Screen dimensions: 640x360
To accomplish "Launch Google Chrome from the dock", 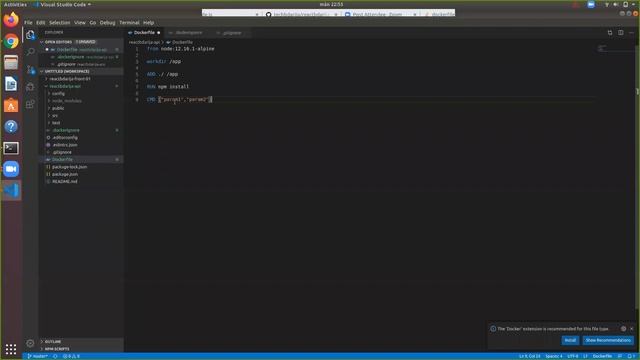I will 11,41.
